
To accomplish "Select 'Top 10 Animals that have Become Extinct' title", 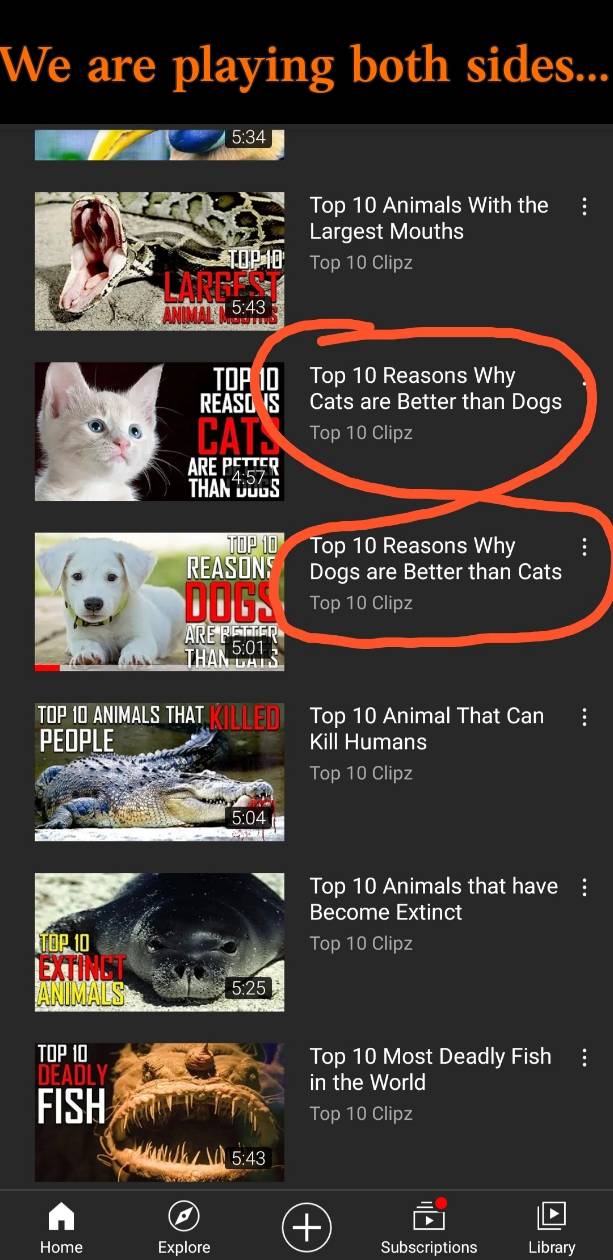I will tap(434, 899).
